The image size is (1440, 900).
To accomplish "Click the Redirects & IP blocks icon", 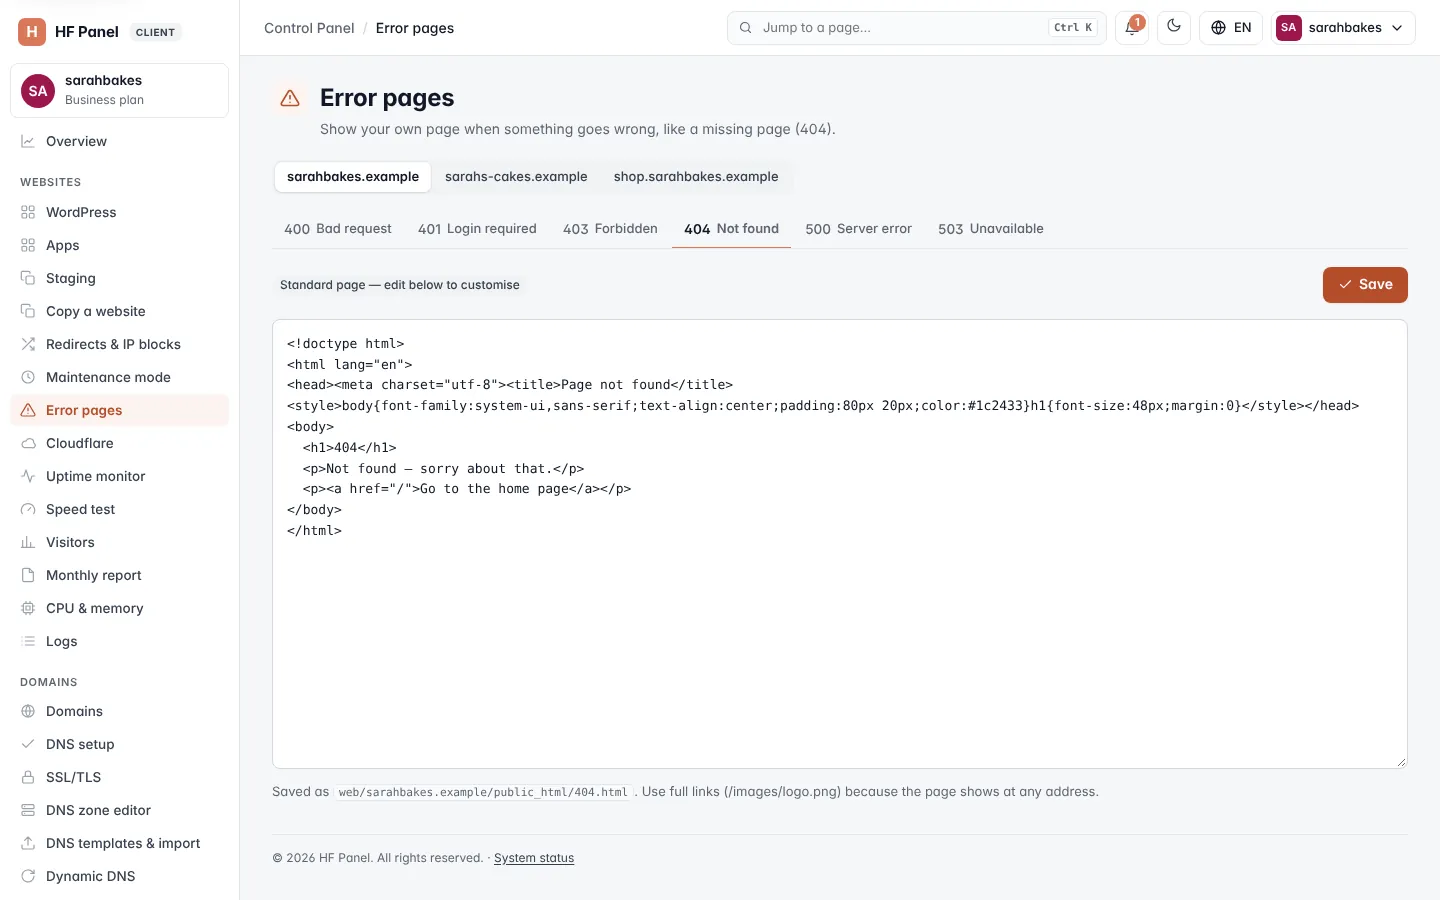I will (x=28, y=344).
